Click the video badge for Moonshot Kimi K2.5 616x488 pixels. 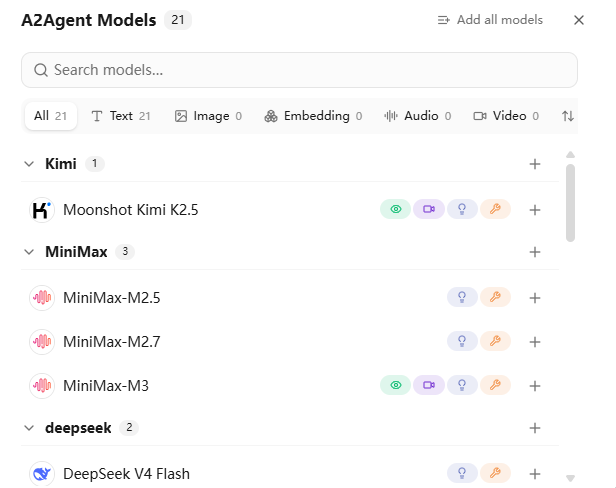(x=429, y=209)
